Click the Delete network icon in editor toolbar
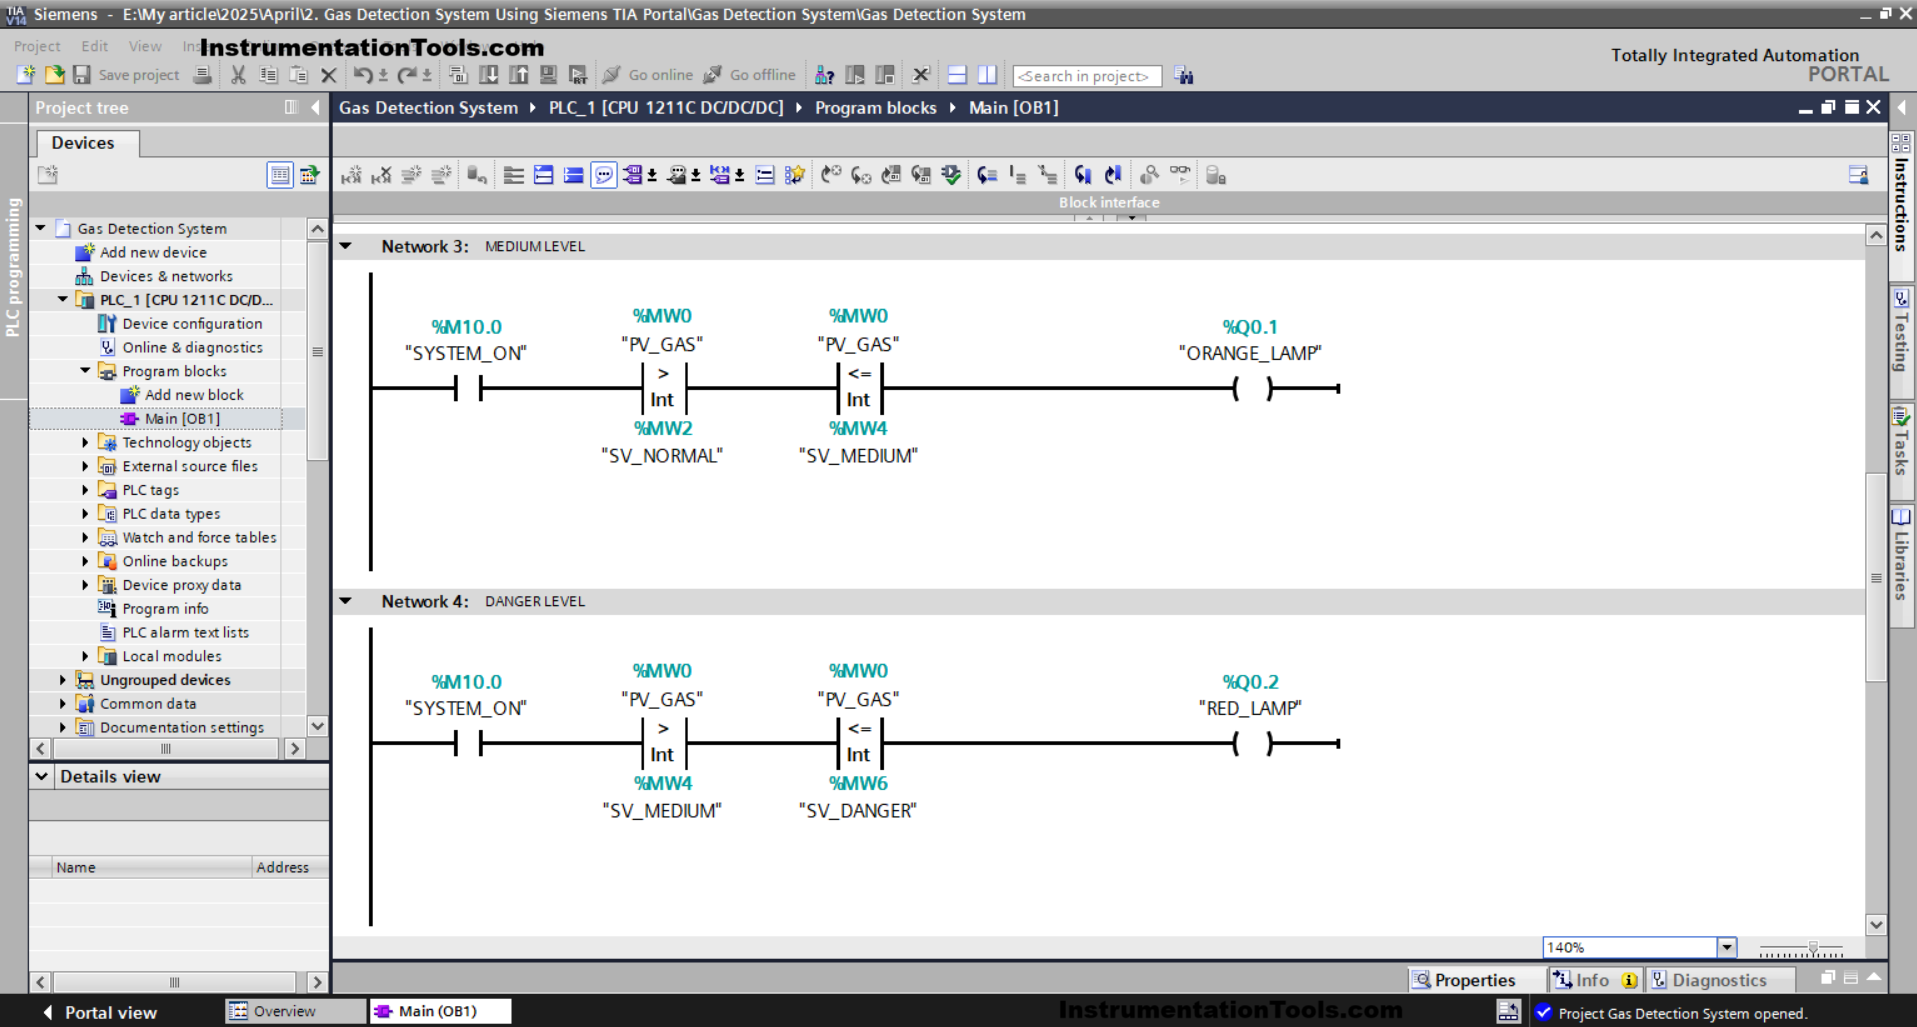 click(x=381, y=176)
